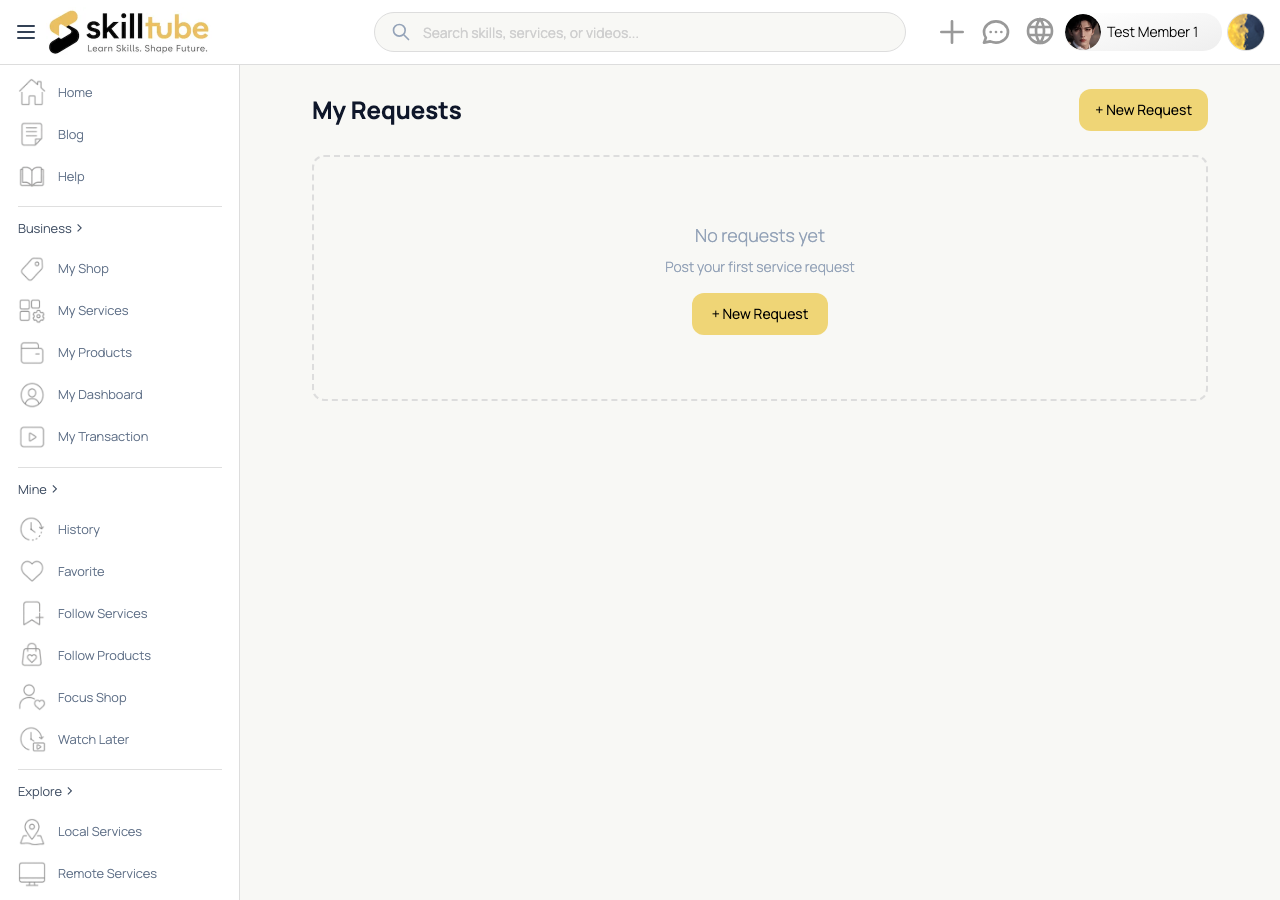Open My Shop label

coord(83,268)
